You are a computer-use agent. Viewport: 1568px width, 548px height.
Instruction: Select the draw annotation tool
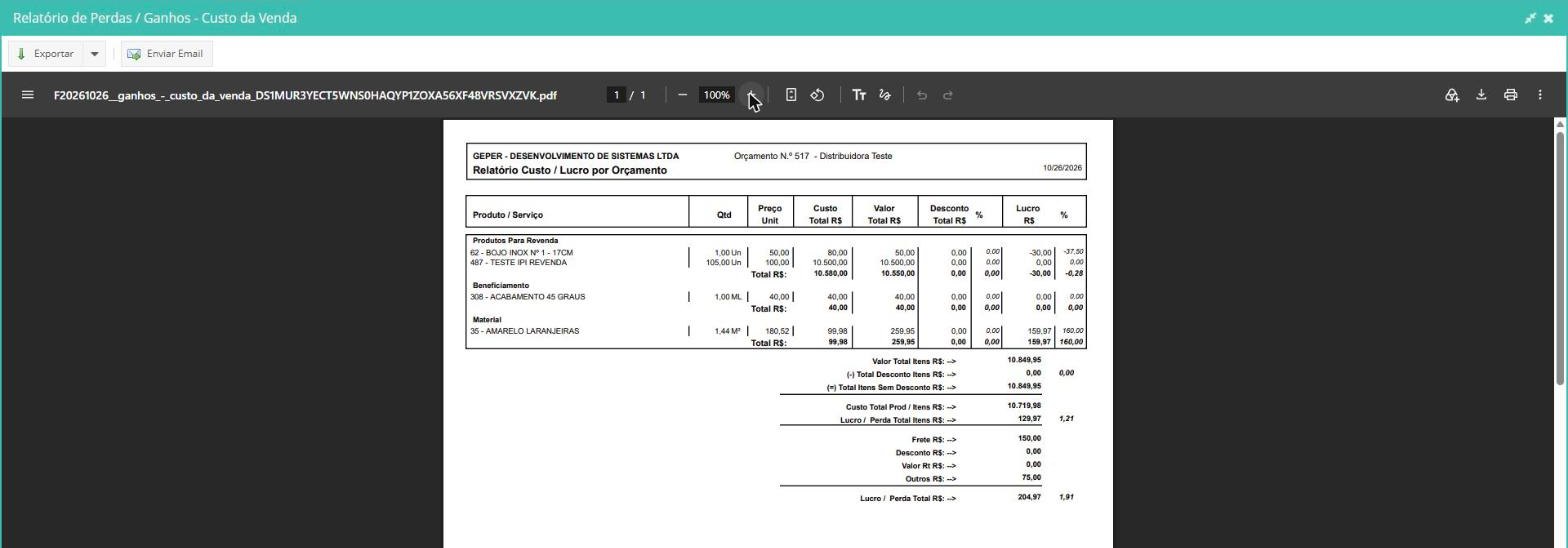[x=885, y=95]
